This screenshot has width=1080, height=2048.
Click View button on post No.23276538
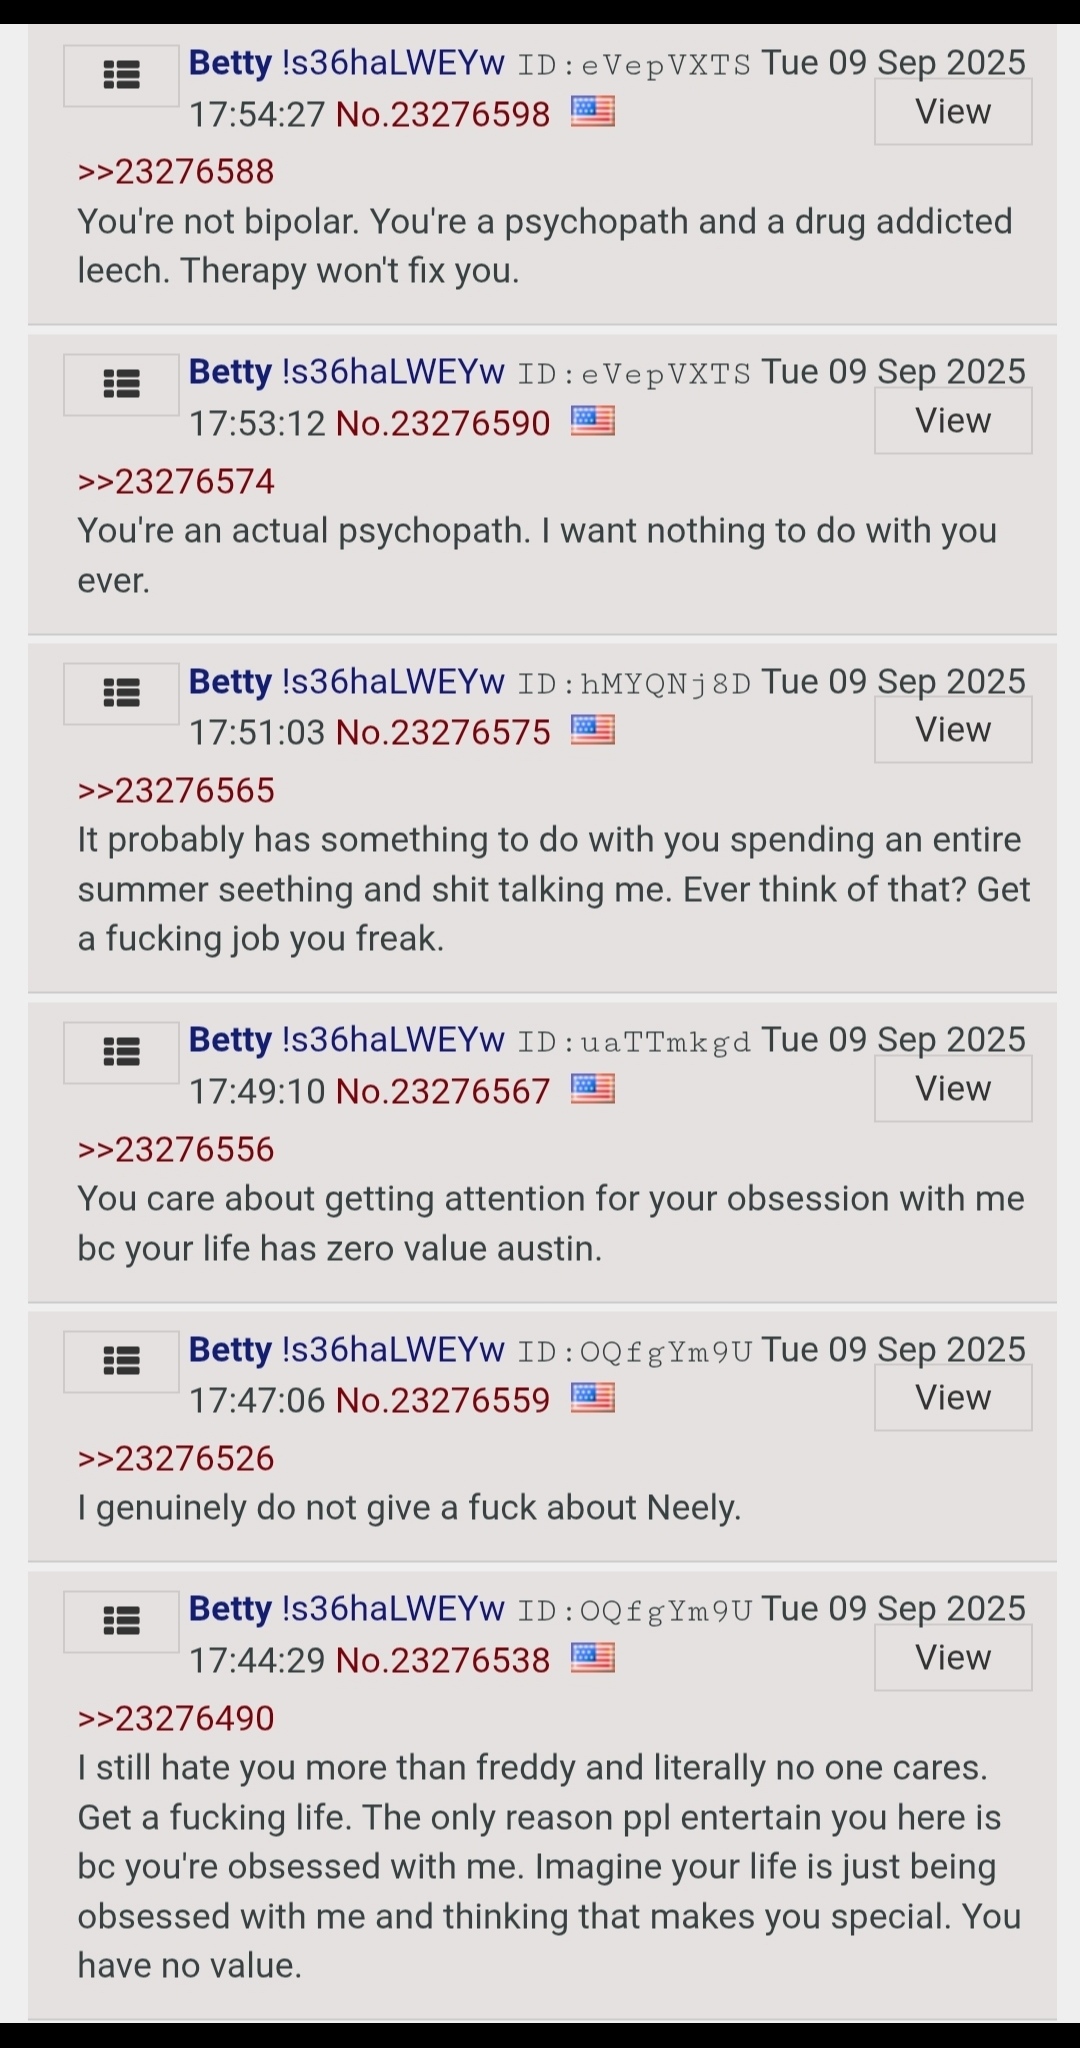[953, 1658]
